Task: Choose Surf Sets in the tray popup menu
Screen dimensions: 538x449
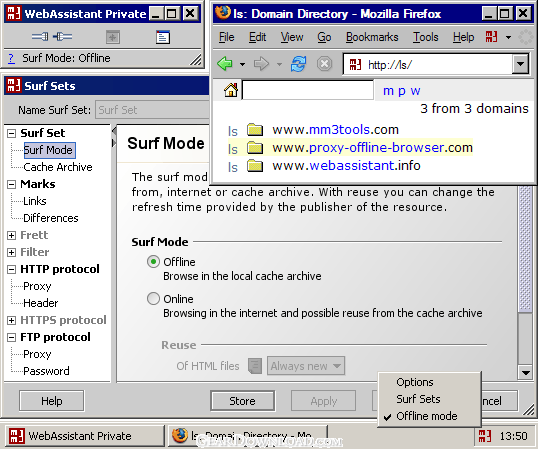Action: click(x=418, y=399)
